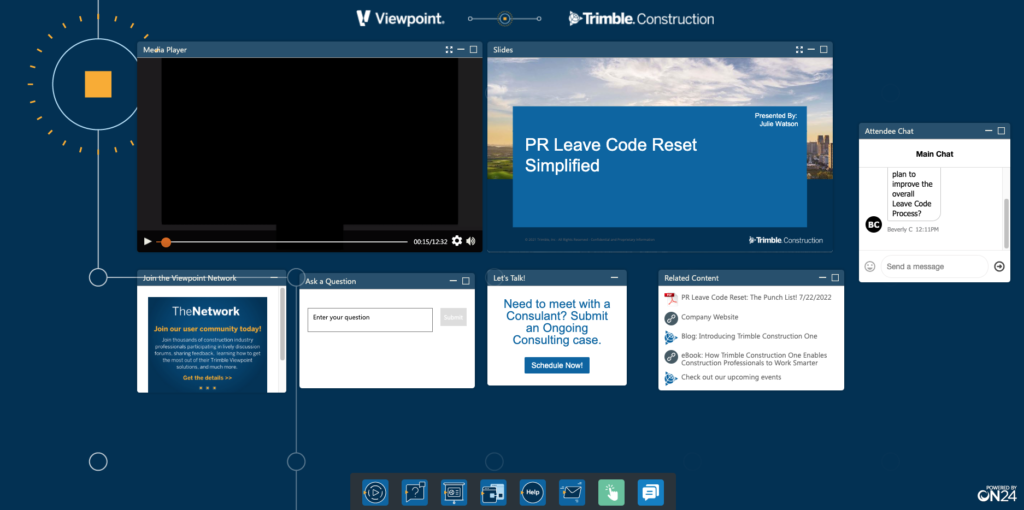
Task: Expand Slides panel to full screen
Action: [799, 50]
